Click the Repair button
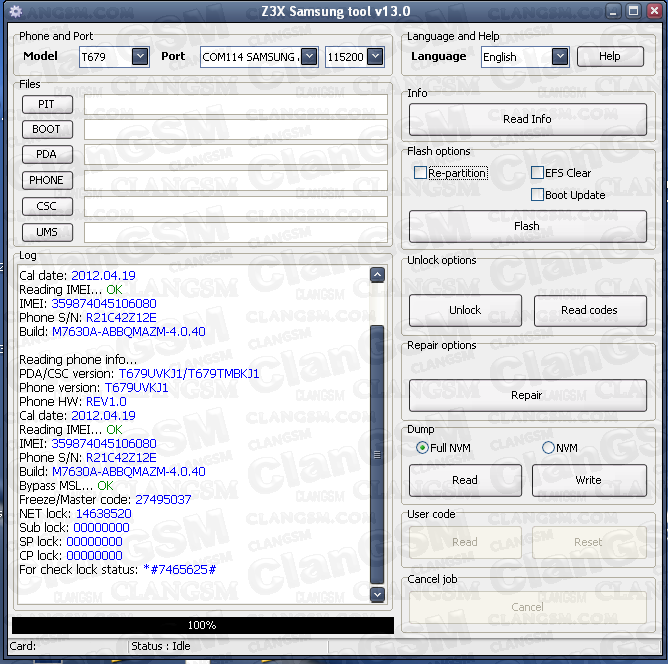The height and width of the screenshot is (664, 668). coord(527,395)
